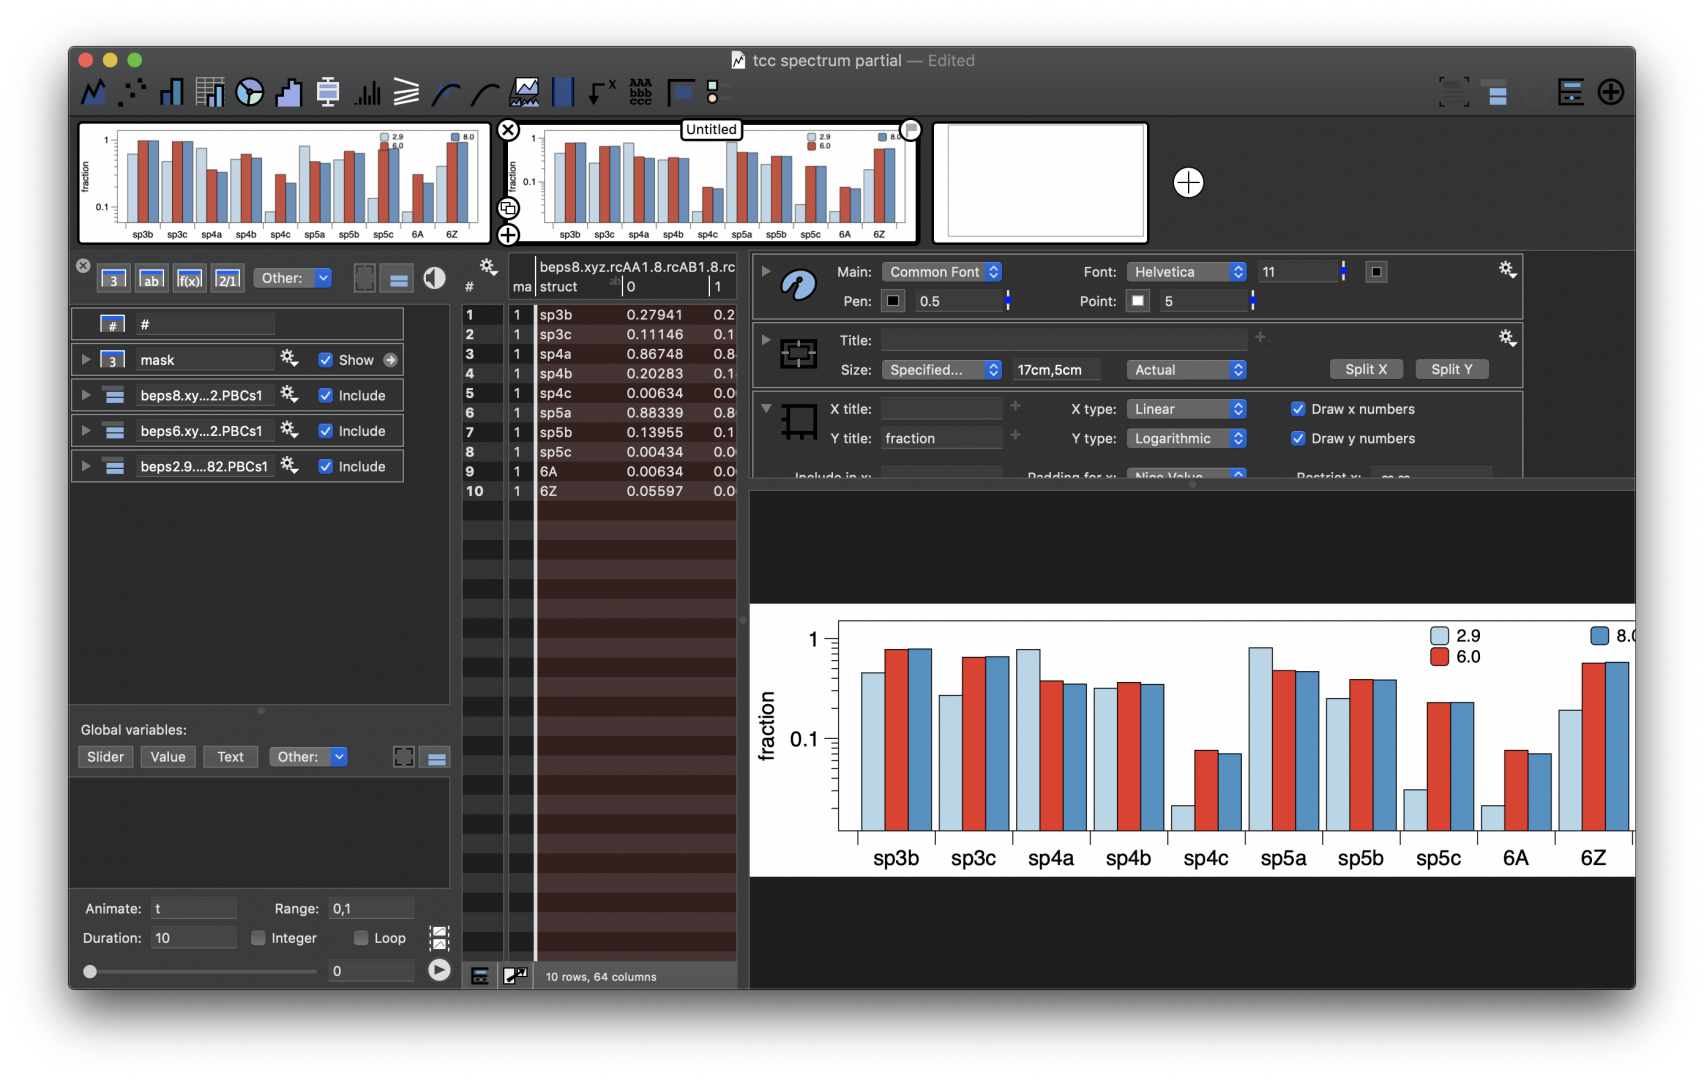The image size is (1704, 1080).
Task: Click the pie chart command icon
Action: point(249,93)
